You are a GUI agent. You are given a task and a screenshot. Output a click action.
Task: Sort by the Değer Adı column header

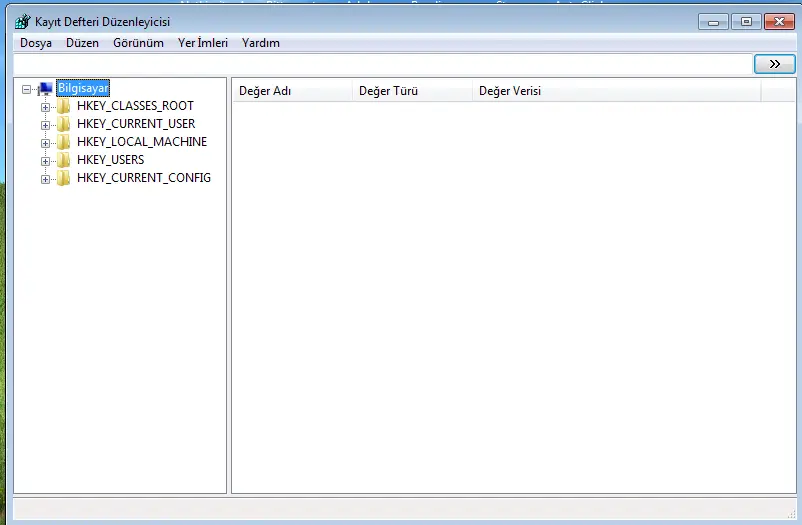coord(293,91)
